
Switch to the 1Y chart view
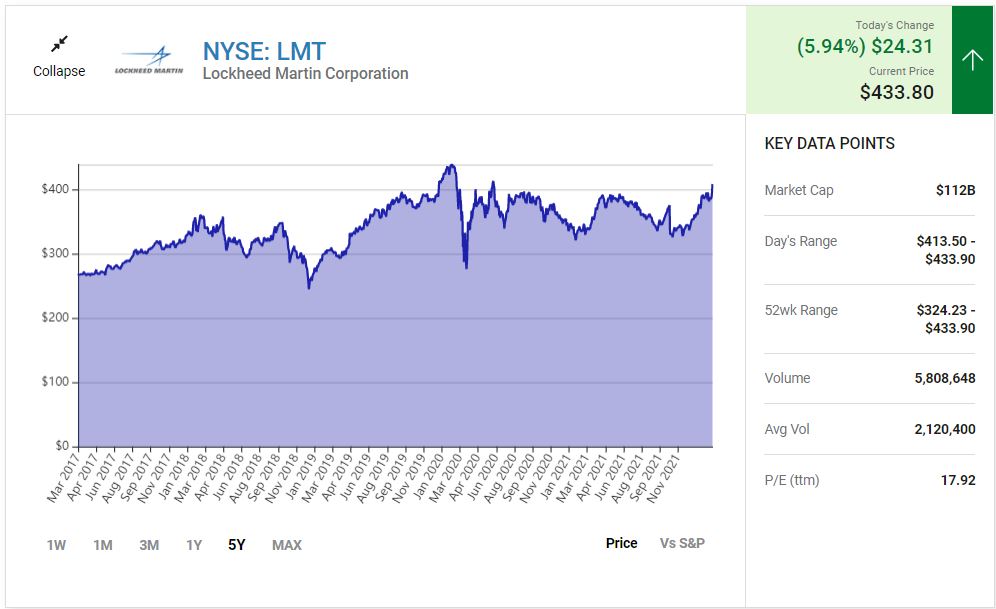[x=194, y=545]
